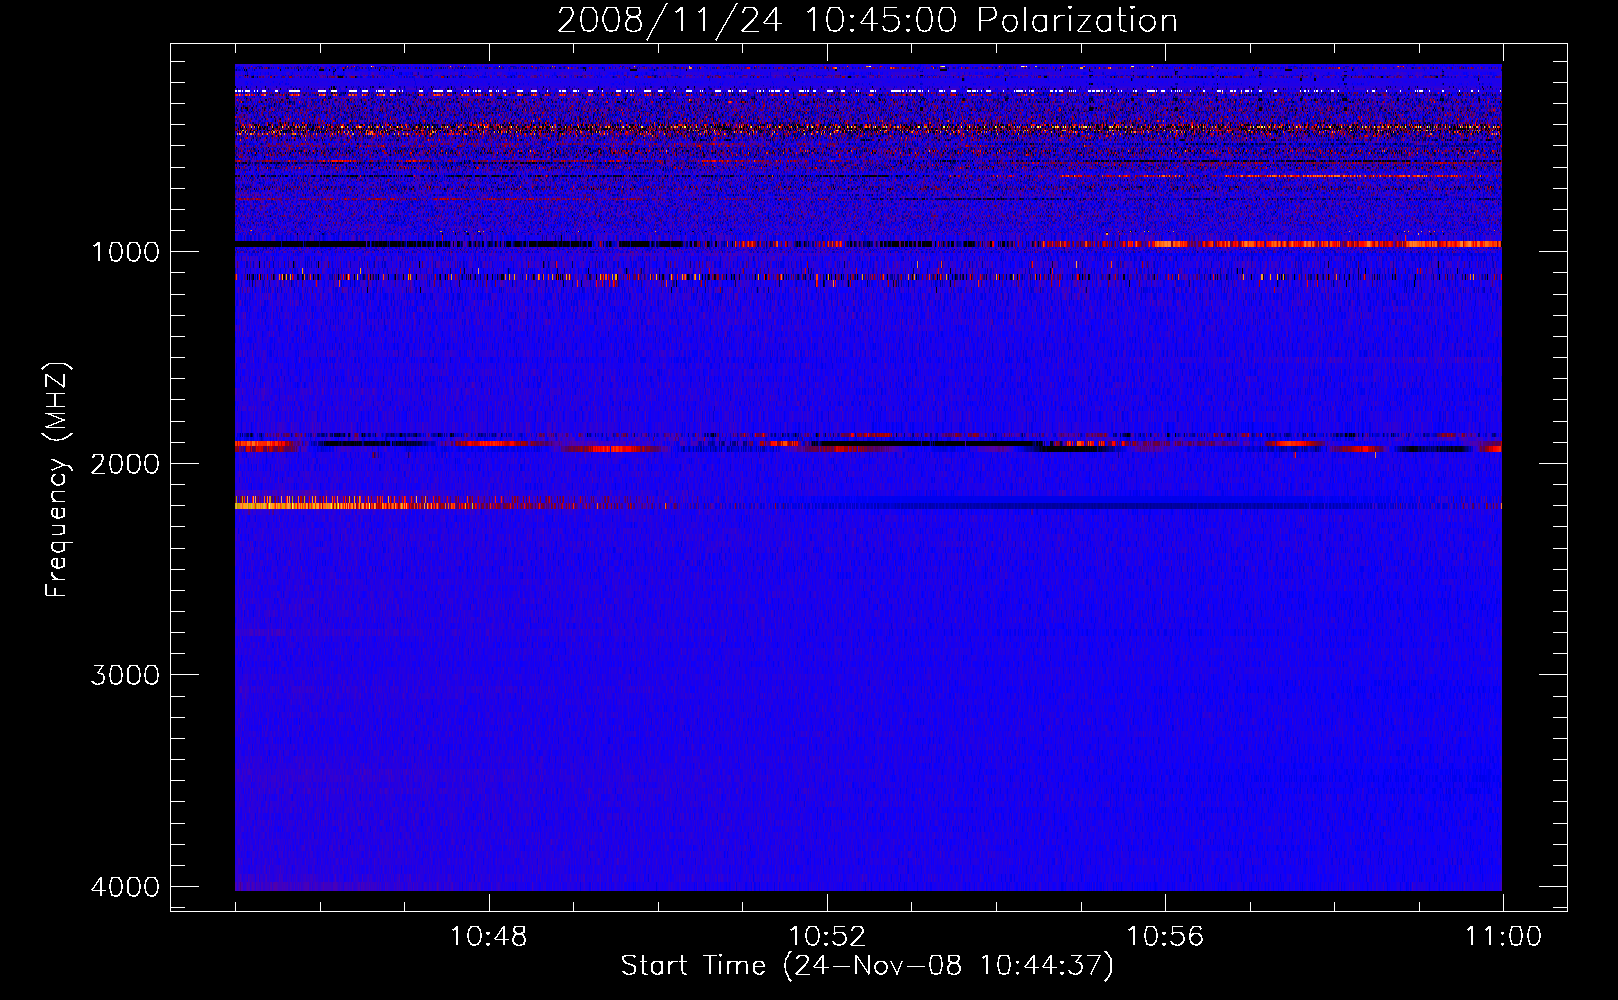Click the 10:52 time tick label
Viewport: 1618px width, 1000px height.
point(827,937)
